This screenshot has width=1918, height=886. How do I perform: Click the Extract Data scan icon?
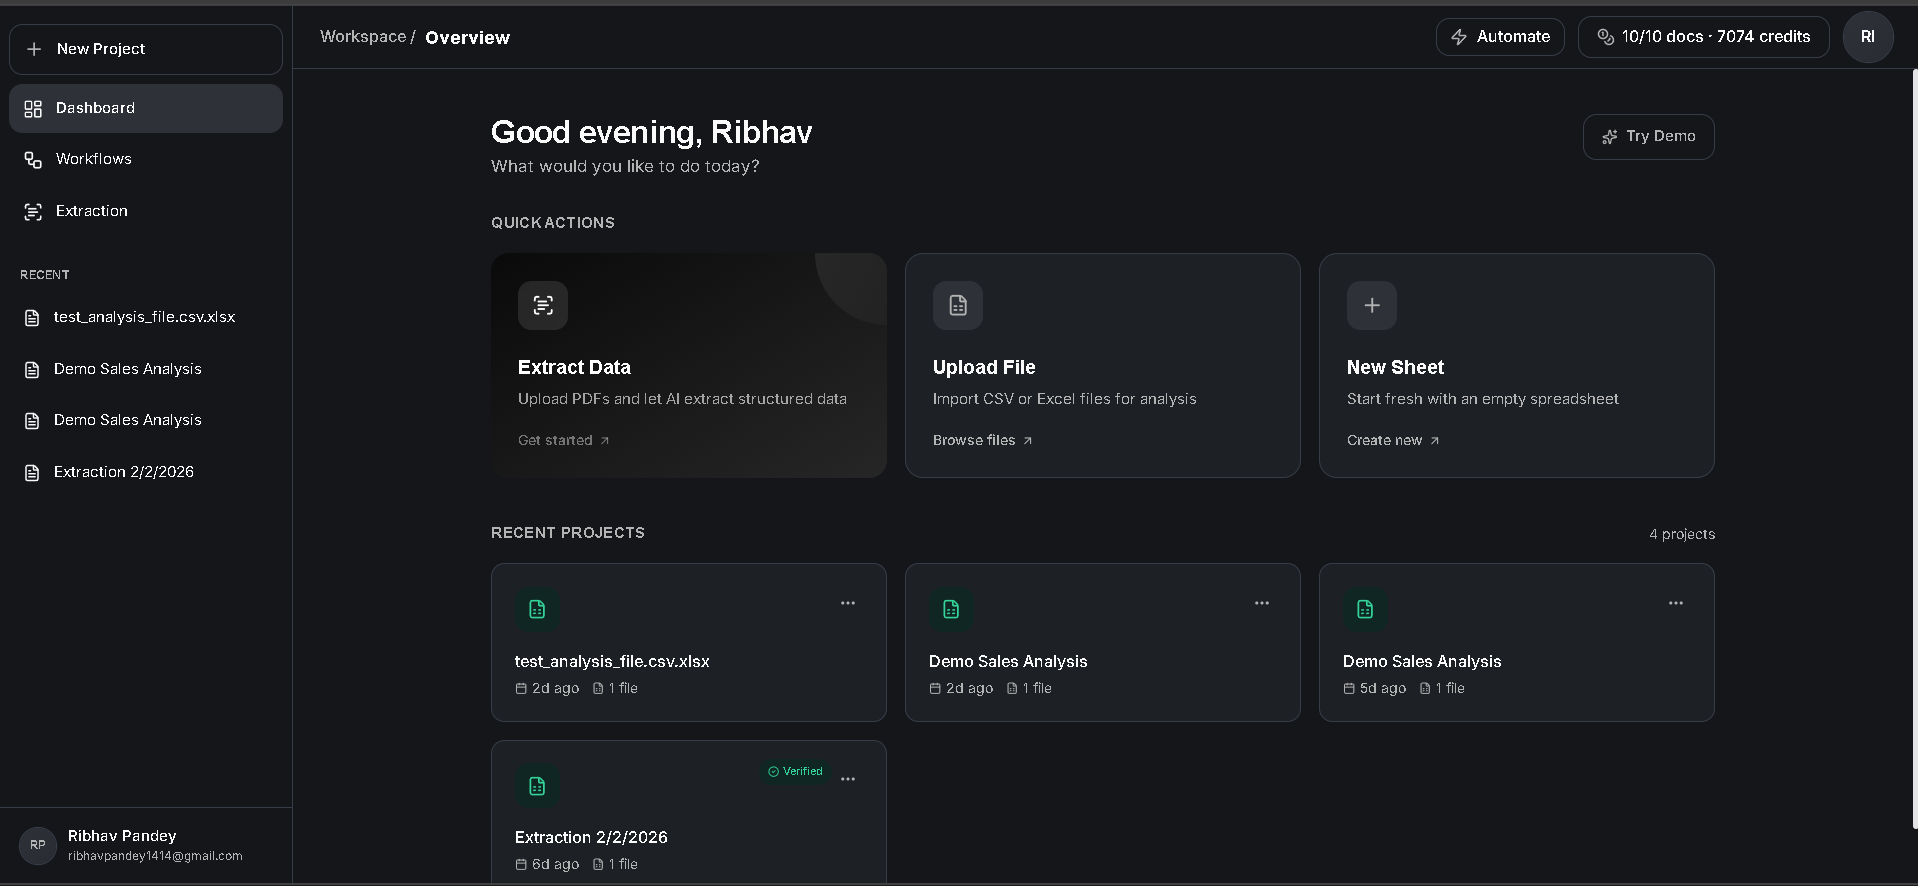[543, 305]
